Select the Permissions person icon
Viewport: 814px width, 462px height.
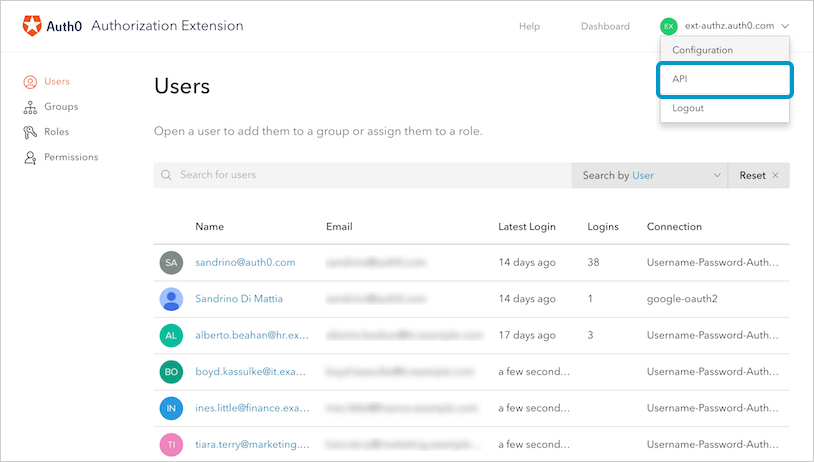[30, 157]
